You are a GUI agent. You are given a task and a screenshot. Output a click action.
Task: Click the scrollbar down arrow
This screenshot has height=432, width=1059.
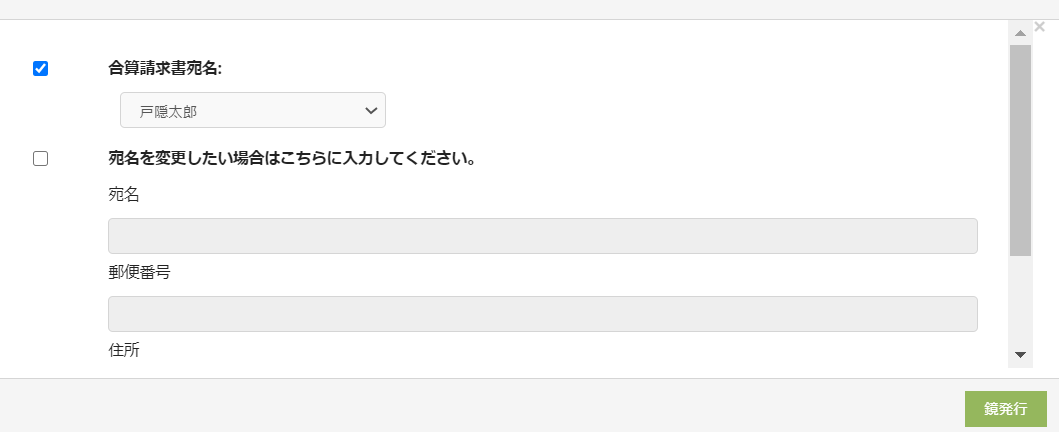click(1020, 354)
